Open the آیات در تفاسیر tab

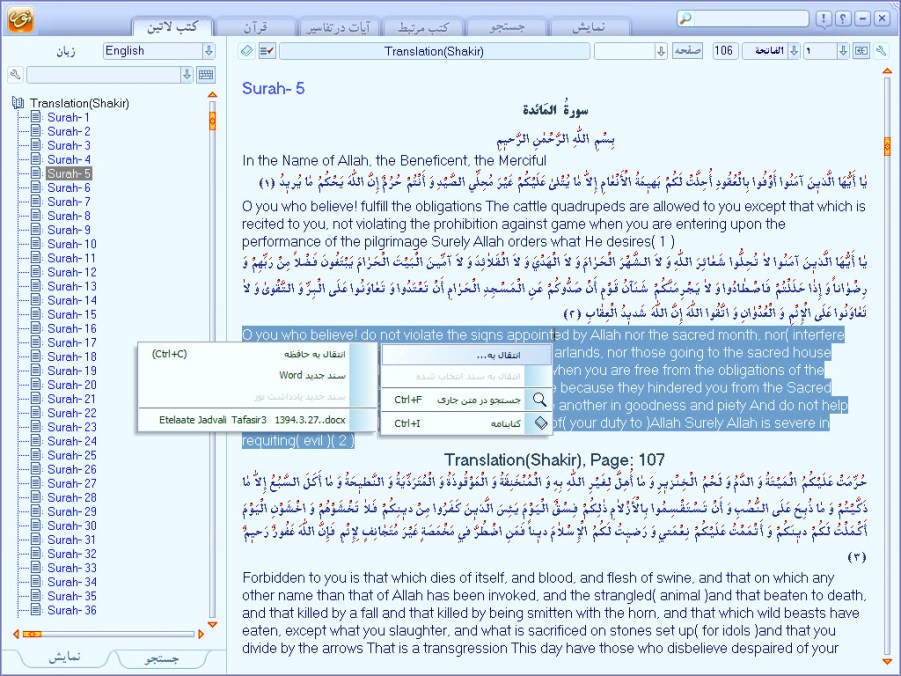pos(338,26)
